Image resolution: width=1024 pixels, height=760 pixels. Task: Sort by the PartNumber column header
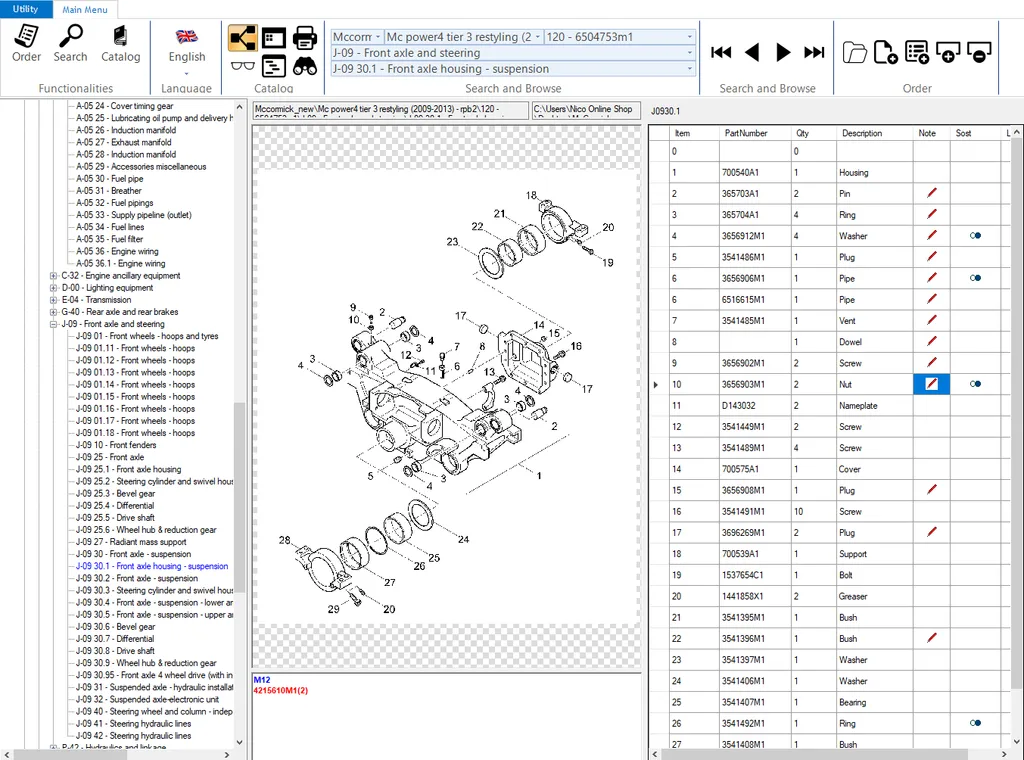coord(746,133)
